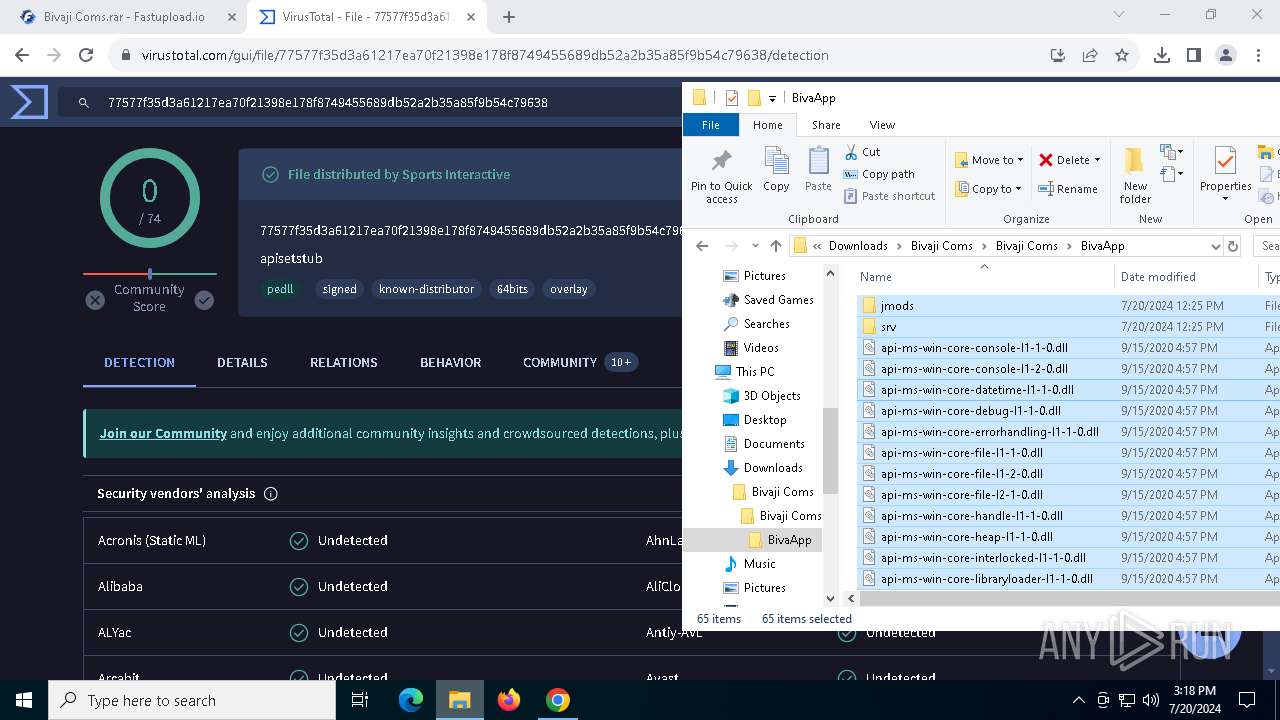1280x720 pixels.
Task: Click the Security vendors' analysis info icon
Action: coord(270,494)
